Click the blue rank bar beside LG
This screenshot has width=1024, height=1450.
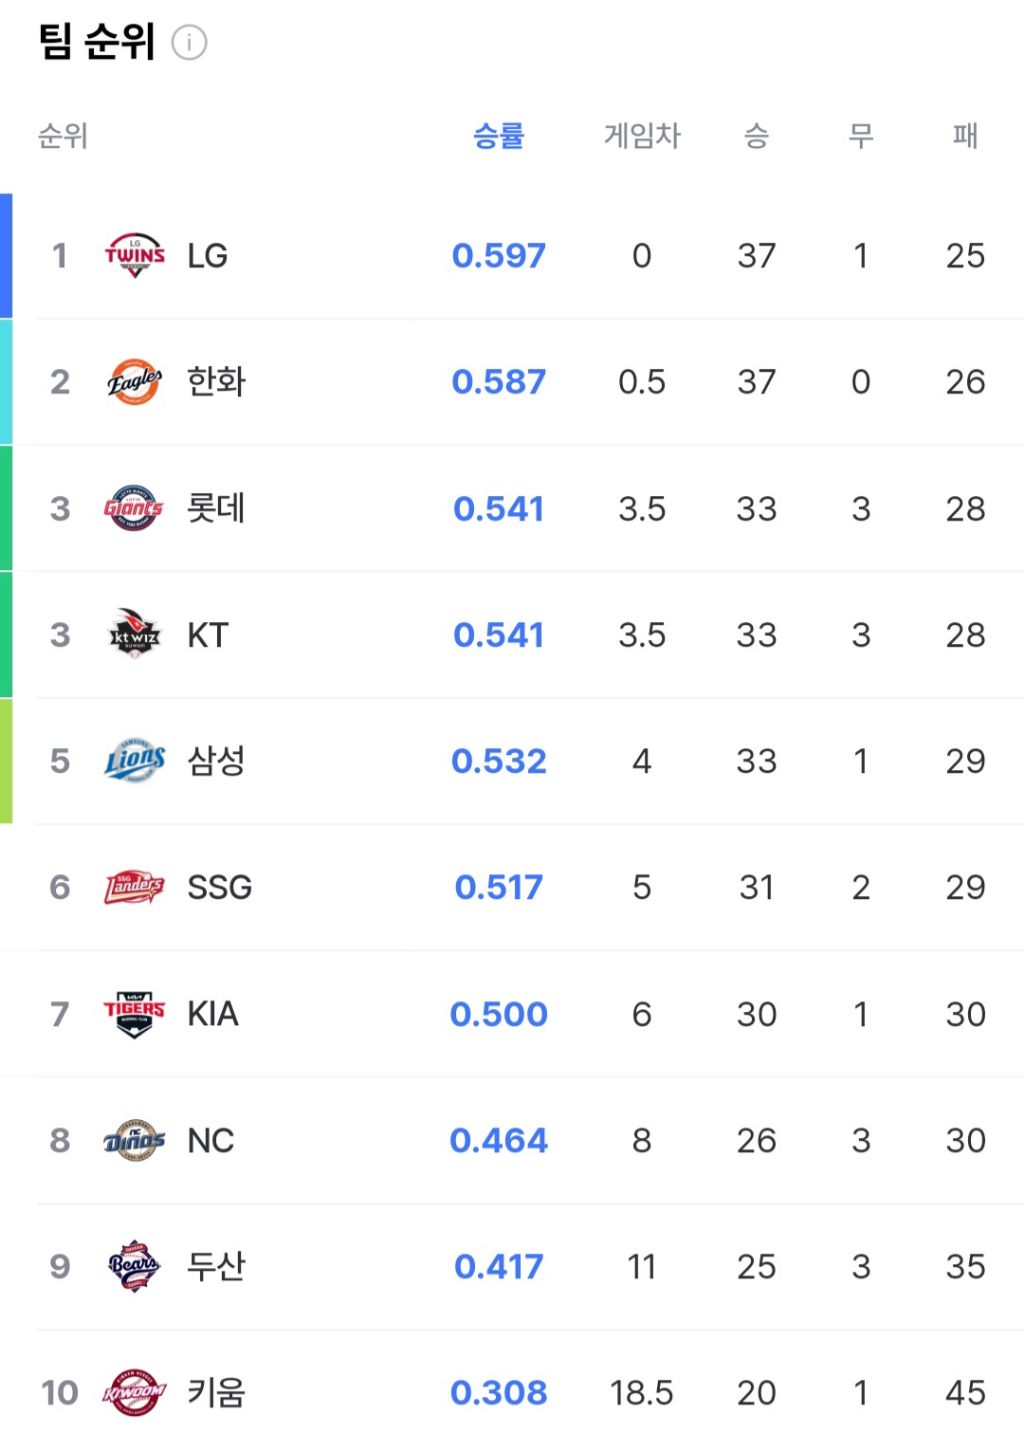6,256
